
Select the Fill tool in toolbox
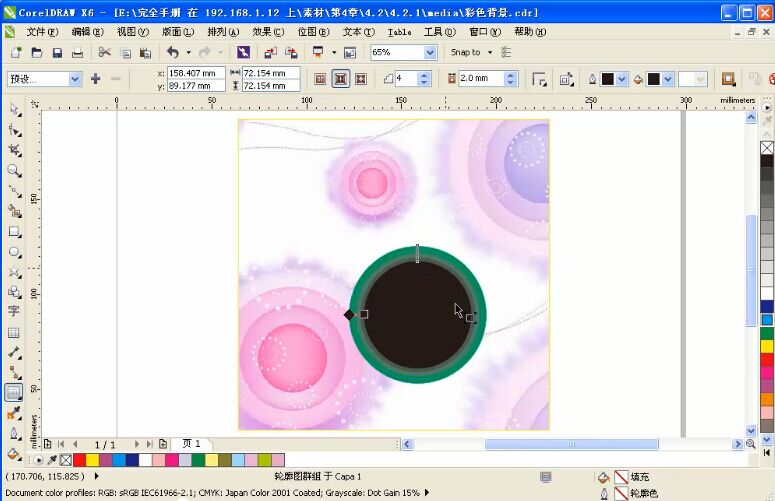[x=14, y=454]
